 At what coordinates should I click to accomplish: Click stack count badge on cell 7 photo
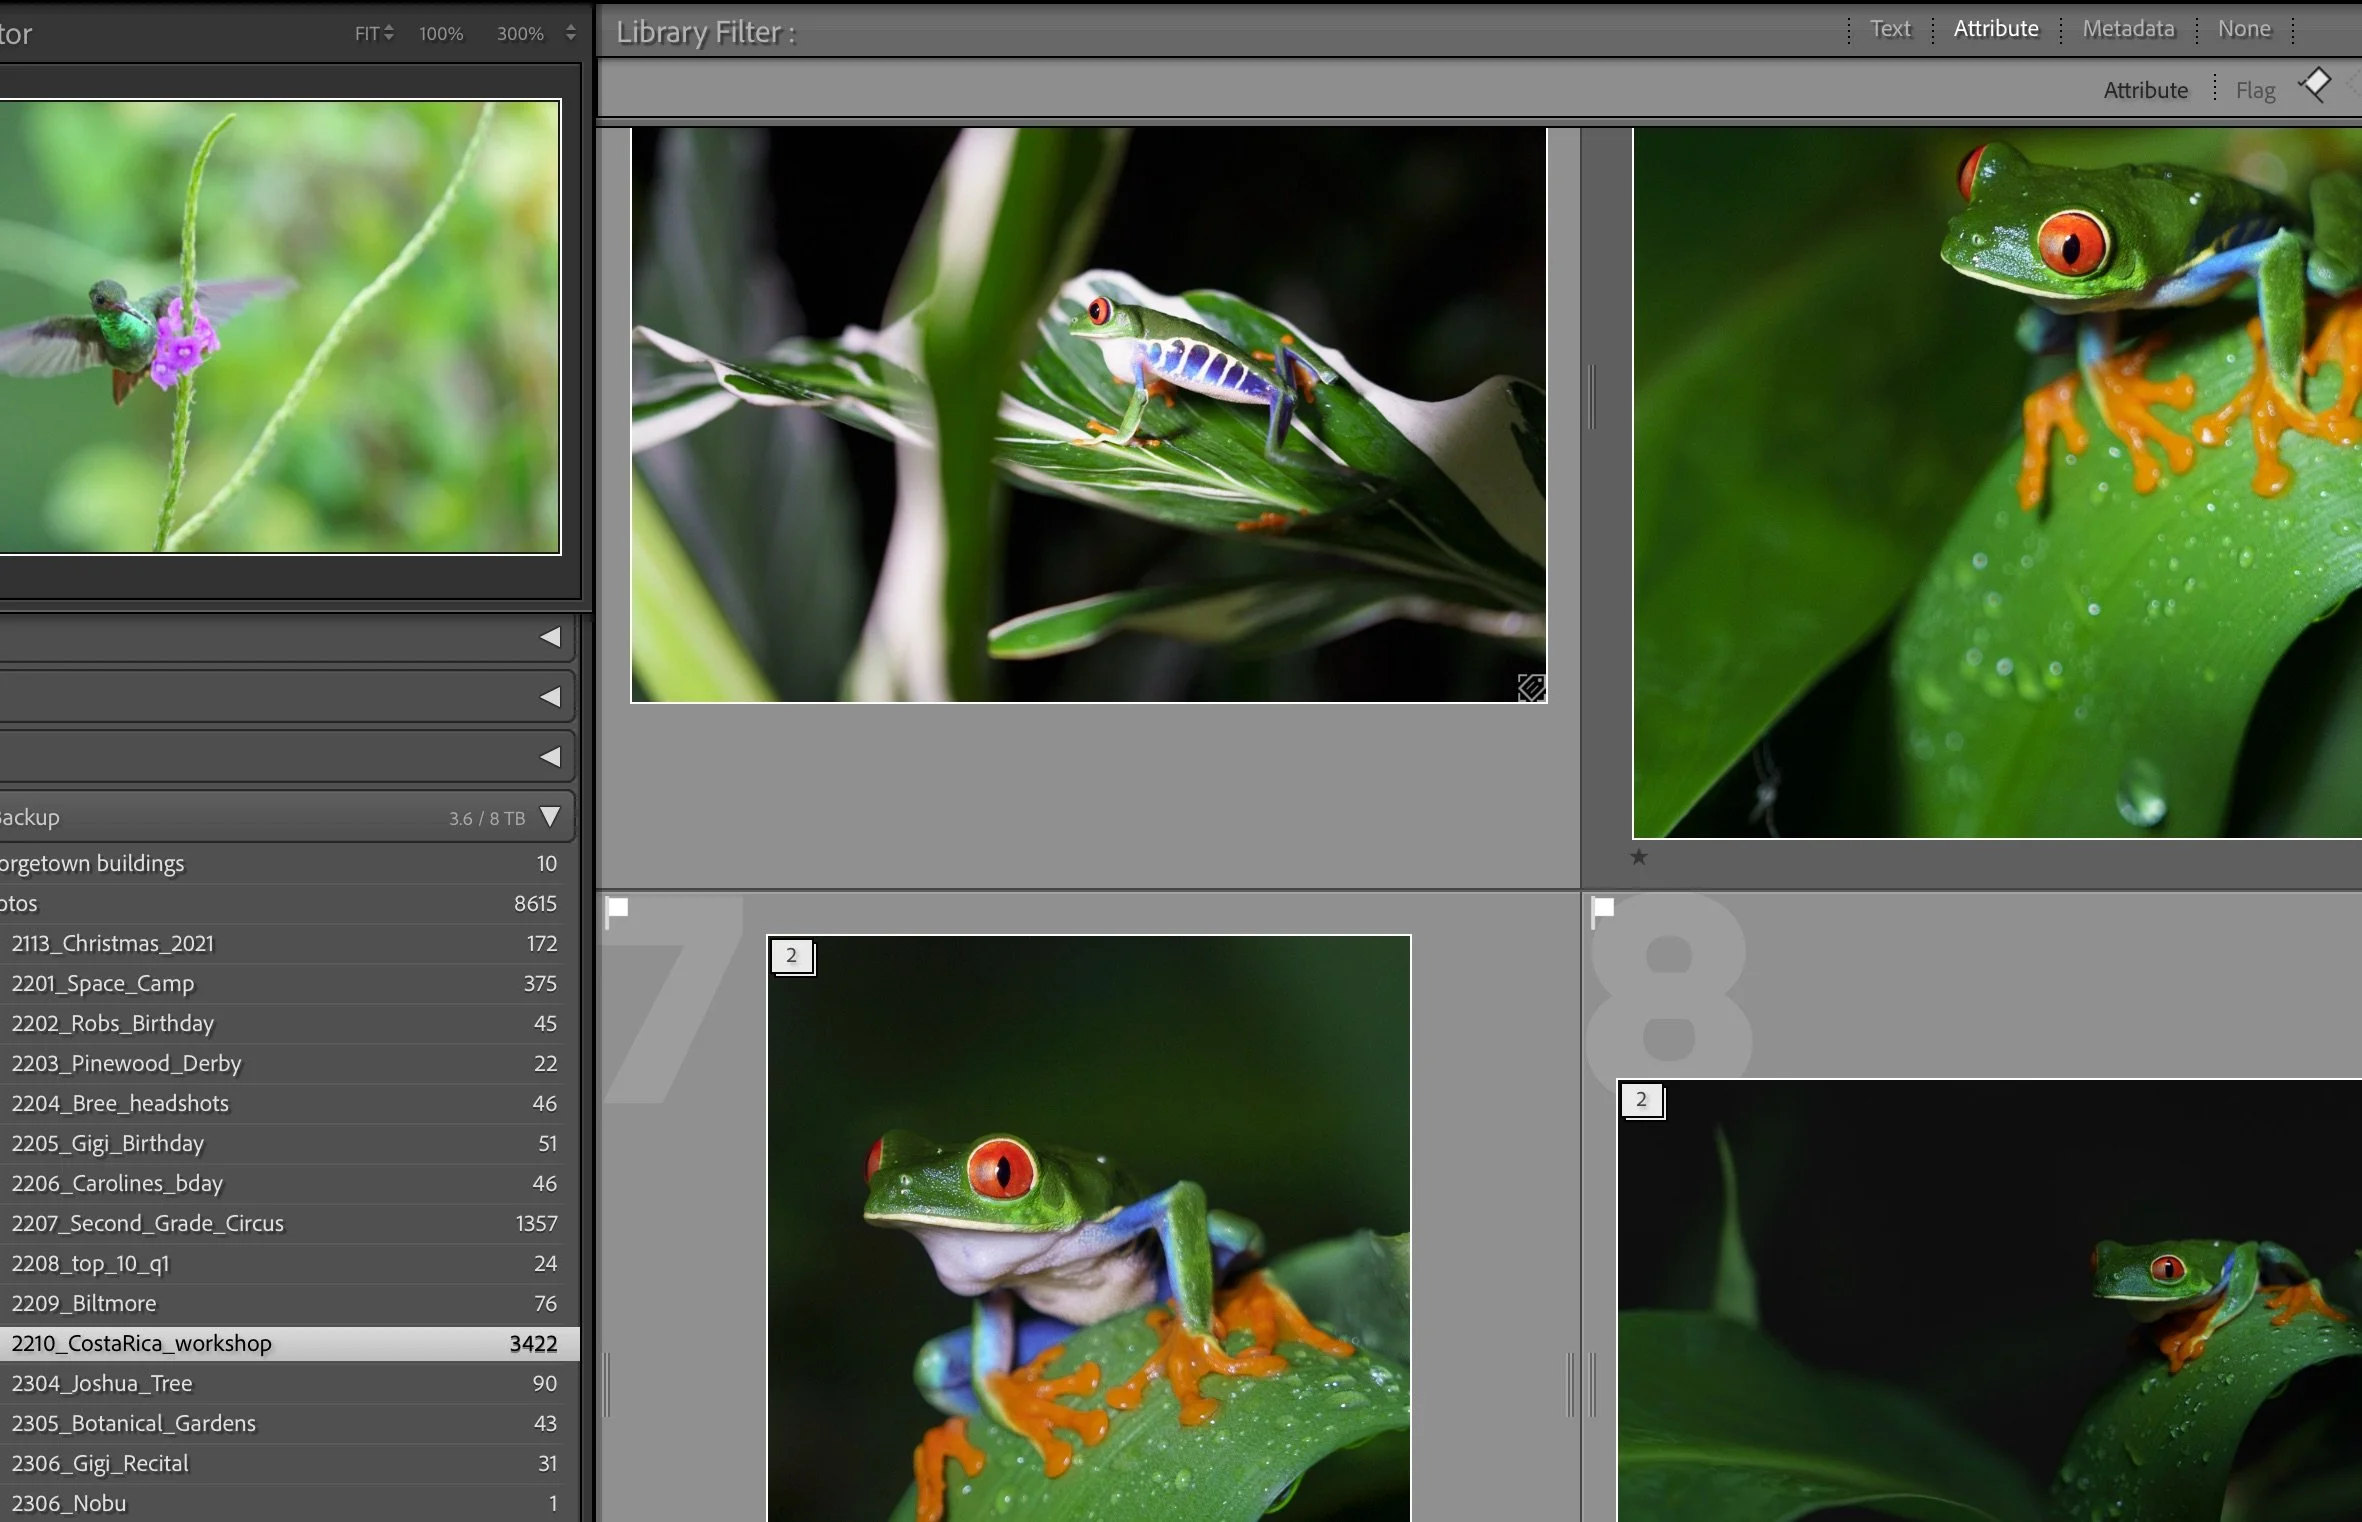pos(792,956)
